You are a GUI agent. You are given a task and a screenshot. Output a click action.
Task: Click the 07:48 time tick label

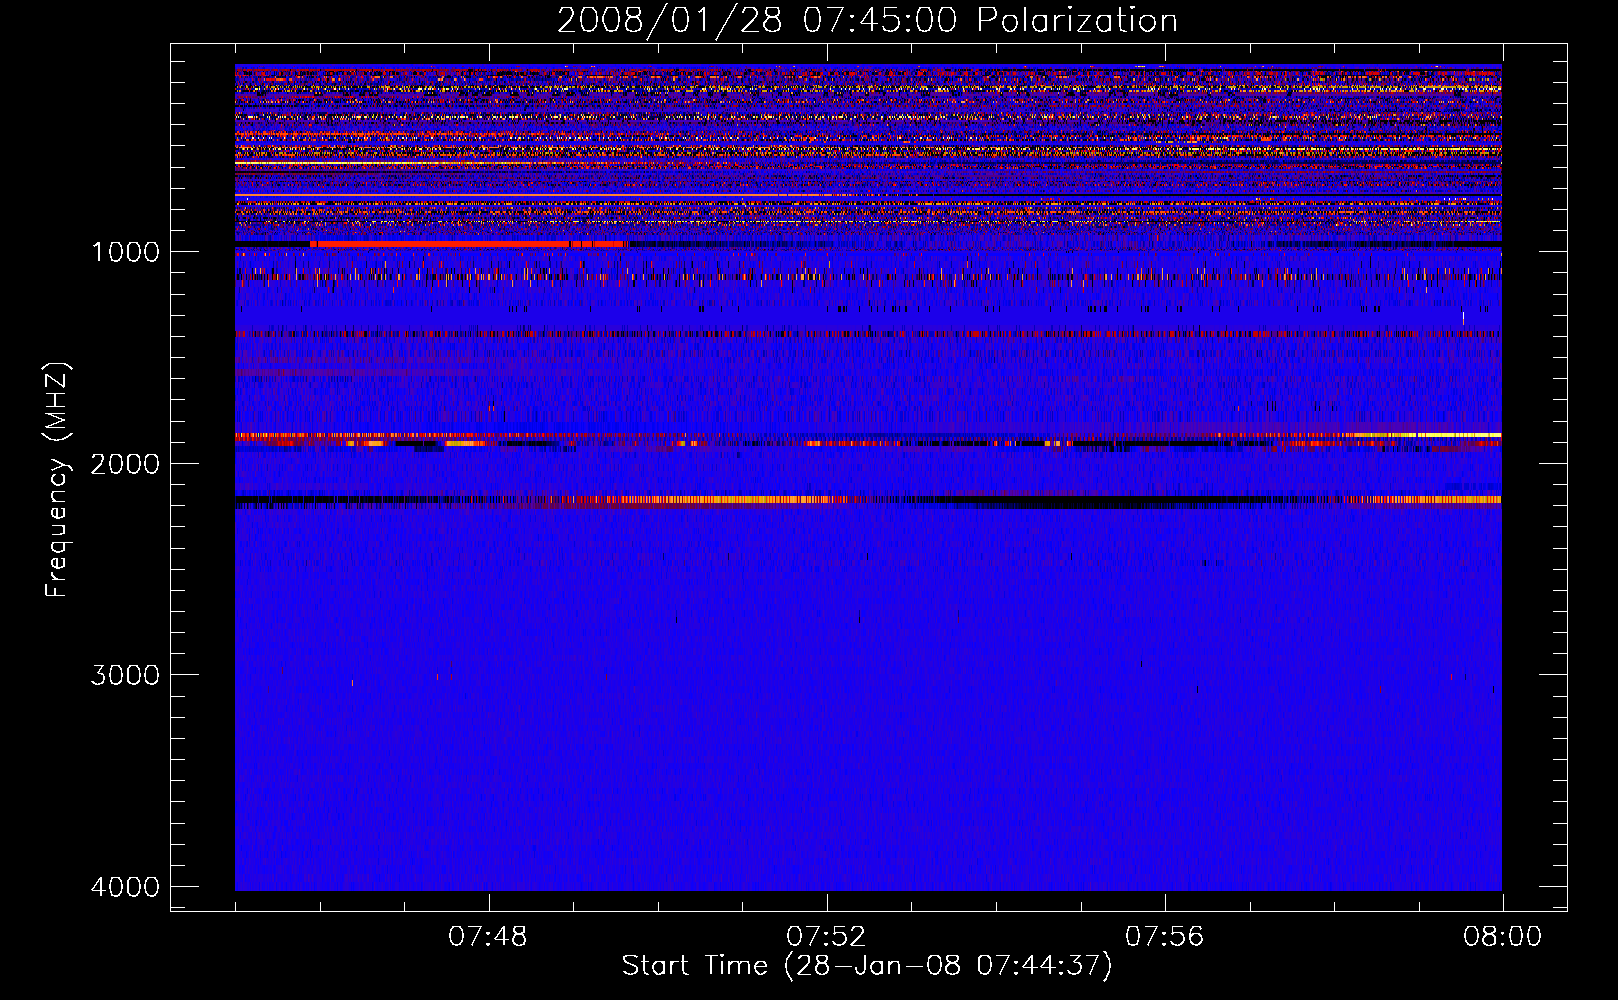click(x=488, y=937)
